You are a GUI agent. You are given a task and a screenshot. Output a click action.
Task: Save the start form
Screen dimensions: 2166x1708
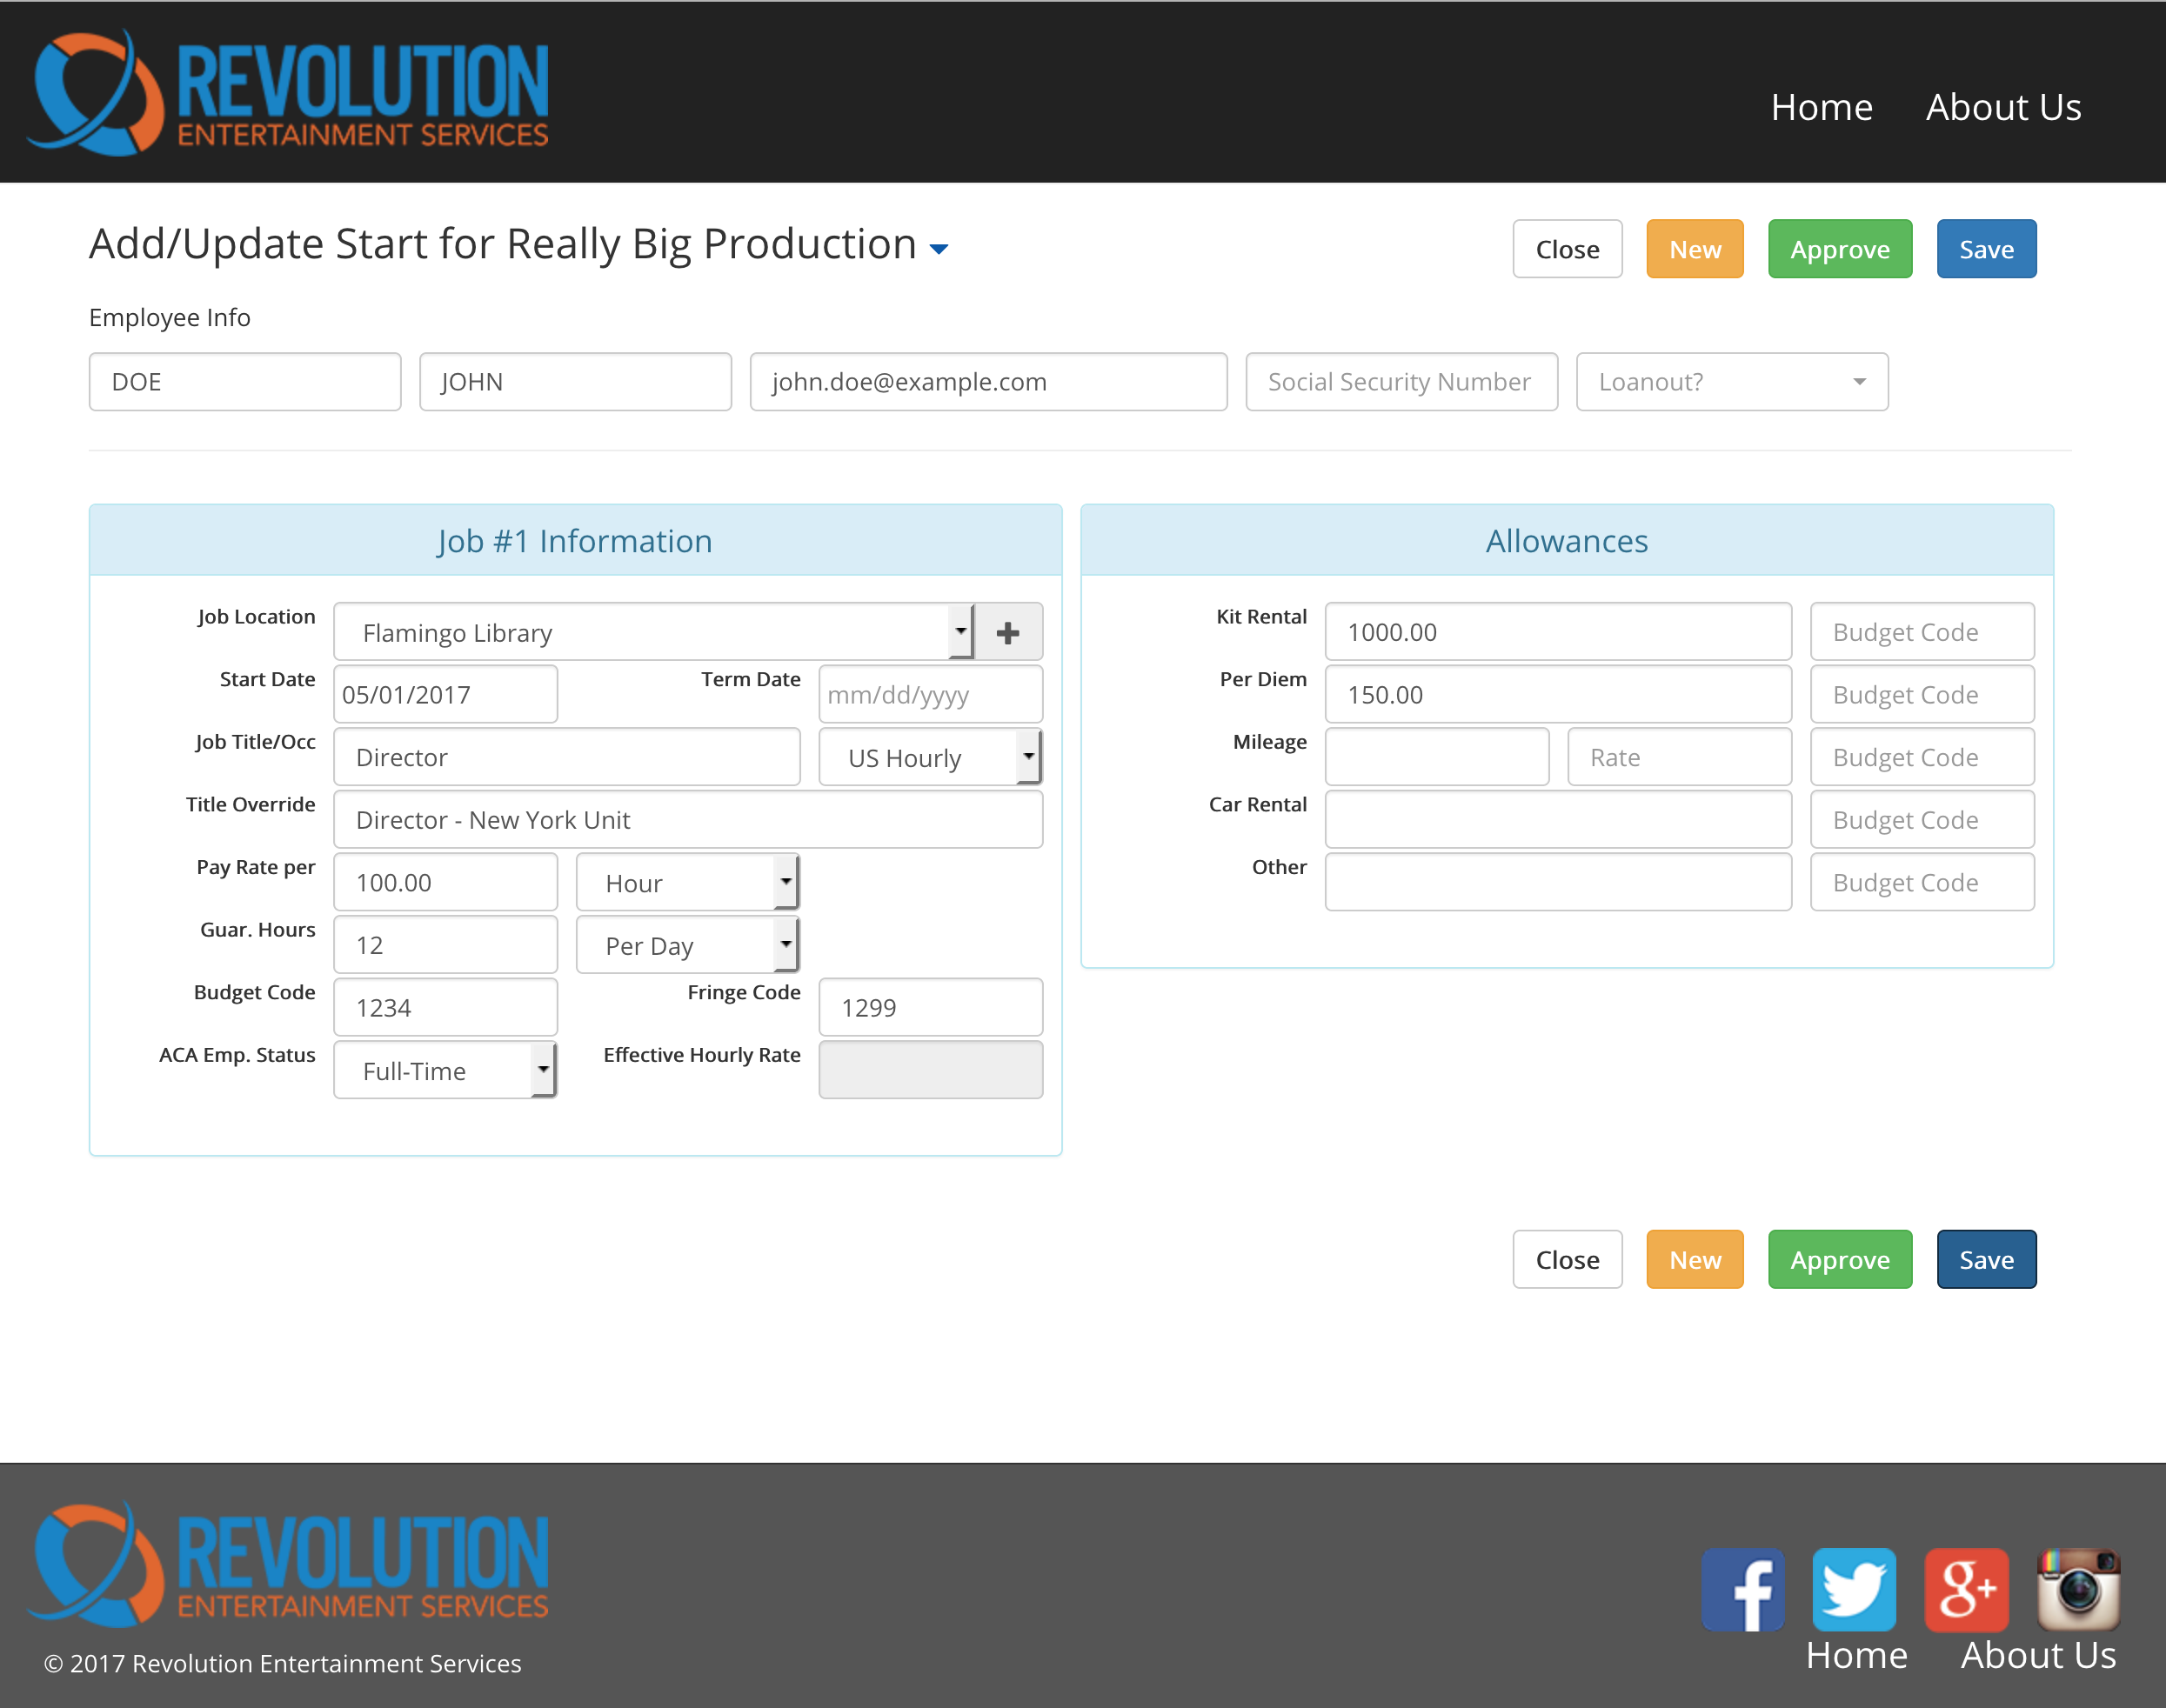(x=1986, y=248)
